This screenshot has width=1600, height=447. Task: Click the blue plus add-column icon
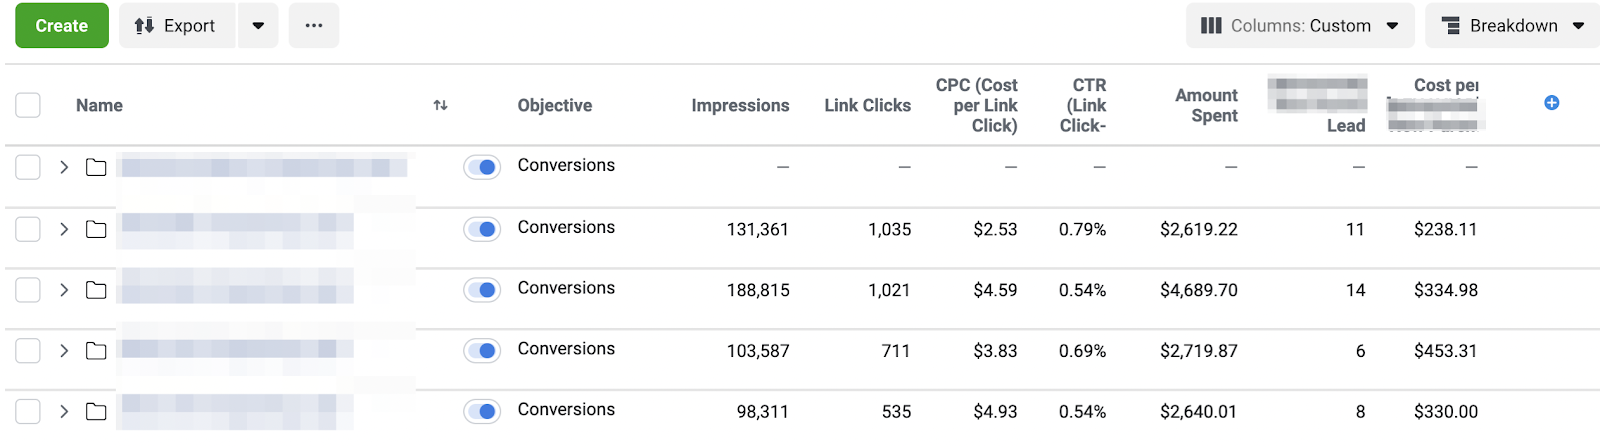click(1551, 103)
